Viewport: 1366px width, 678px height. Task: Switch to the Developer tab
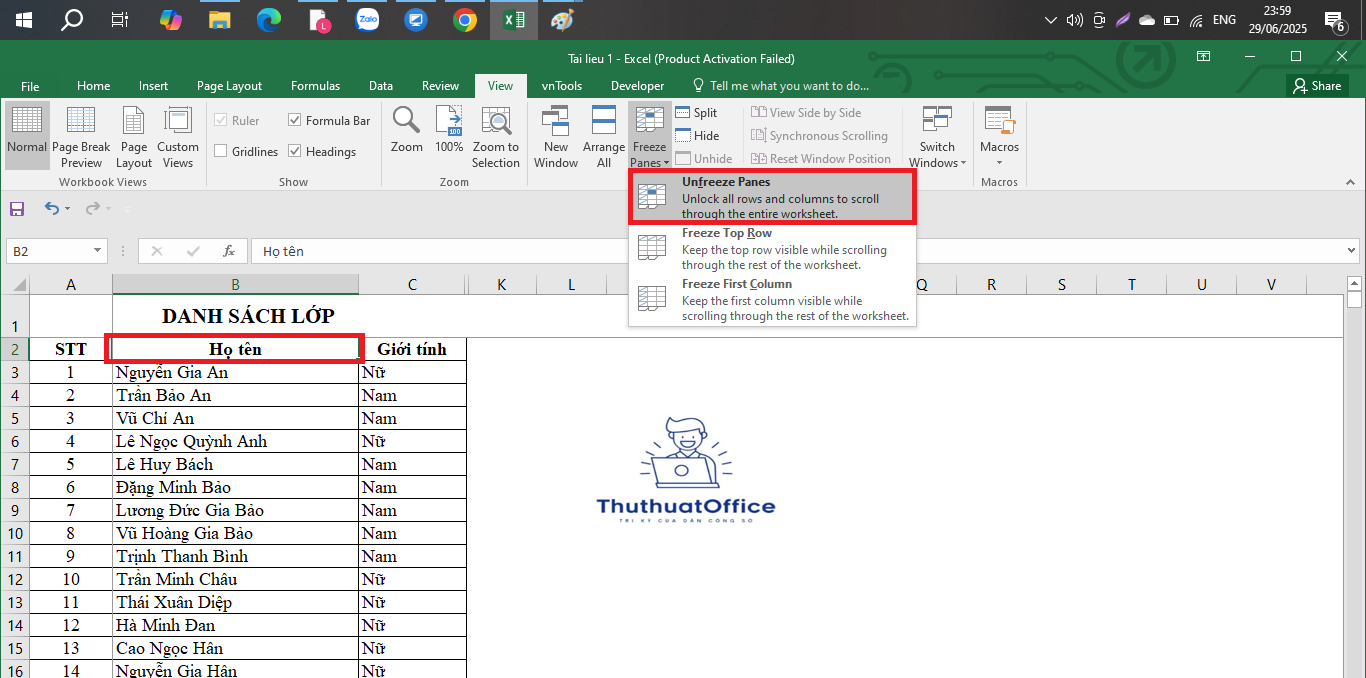(637, 86)
